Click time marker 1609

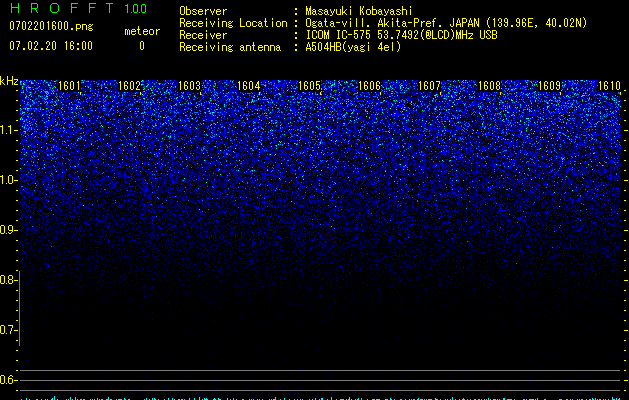549,85
